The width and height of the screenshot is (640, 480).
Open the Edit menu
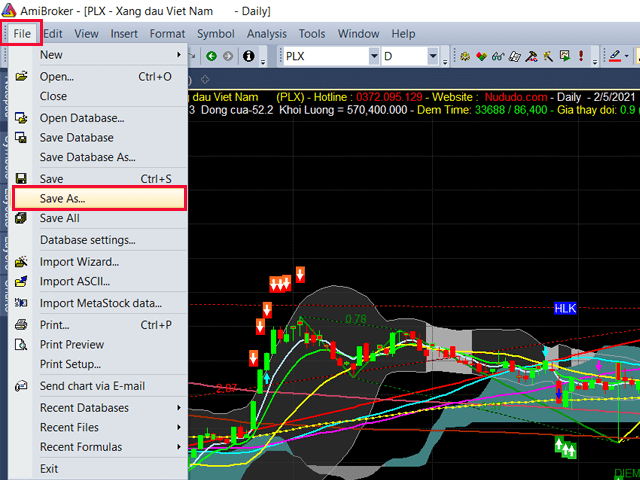[53, 33]
